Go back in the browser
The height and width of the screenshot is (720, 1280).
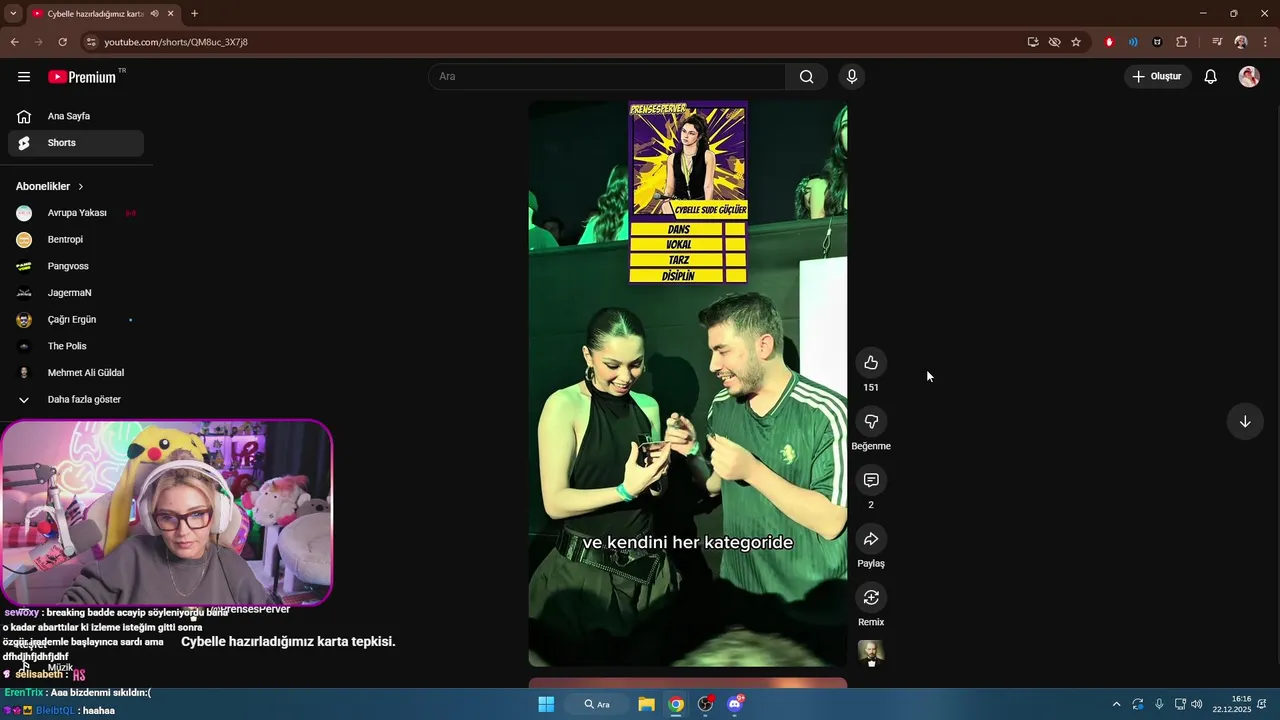[14, 42]
